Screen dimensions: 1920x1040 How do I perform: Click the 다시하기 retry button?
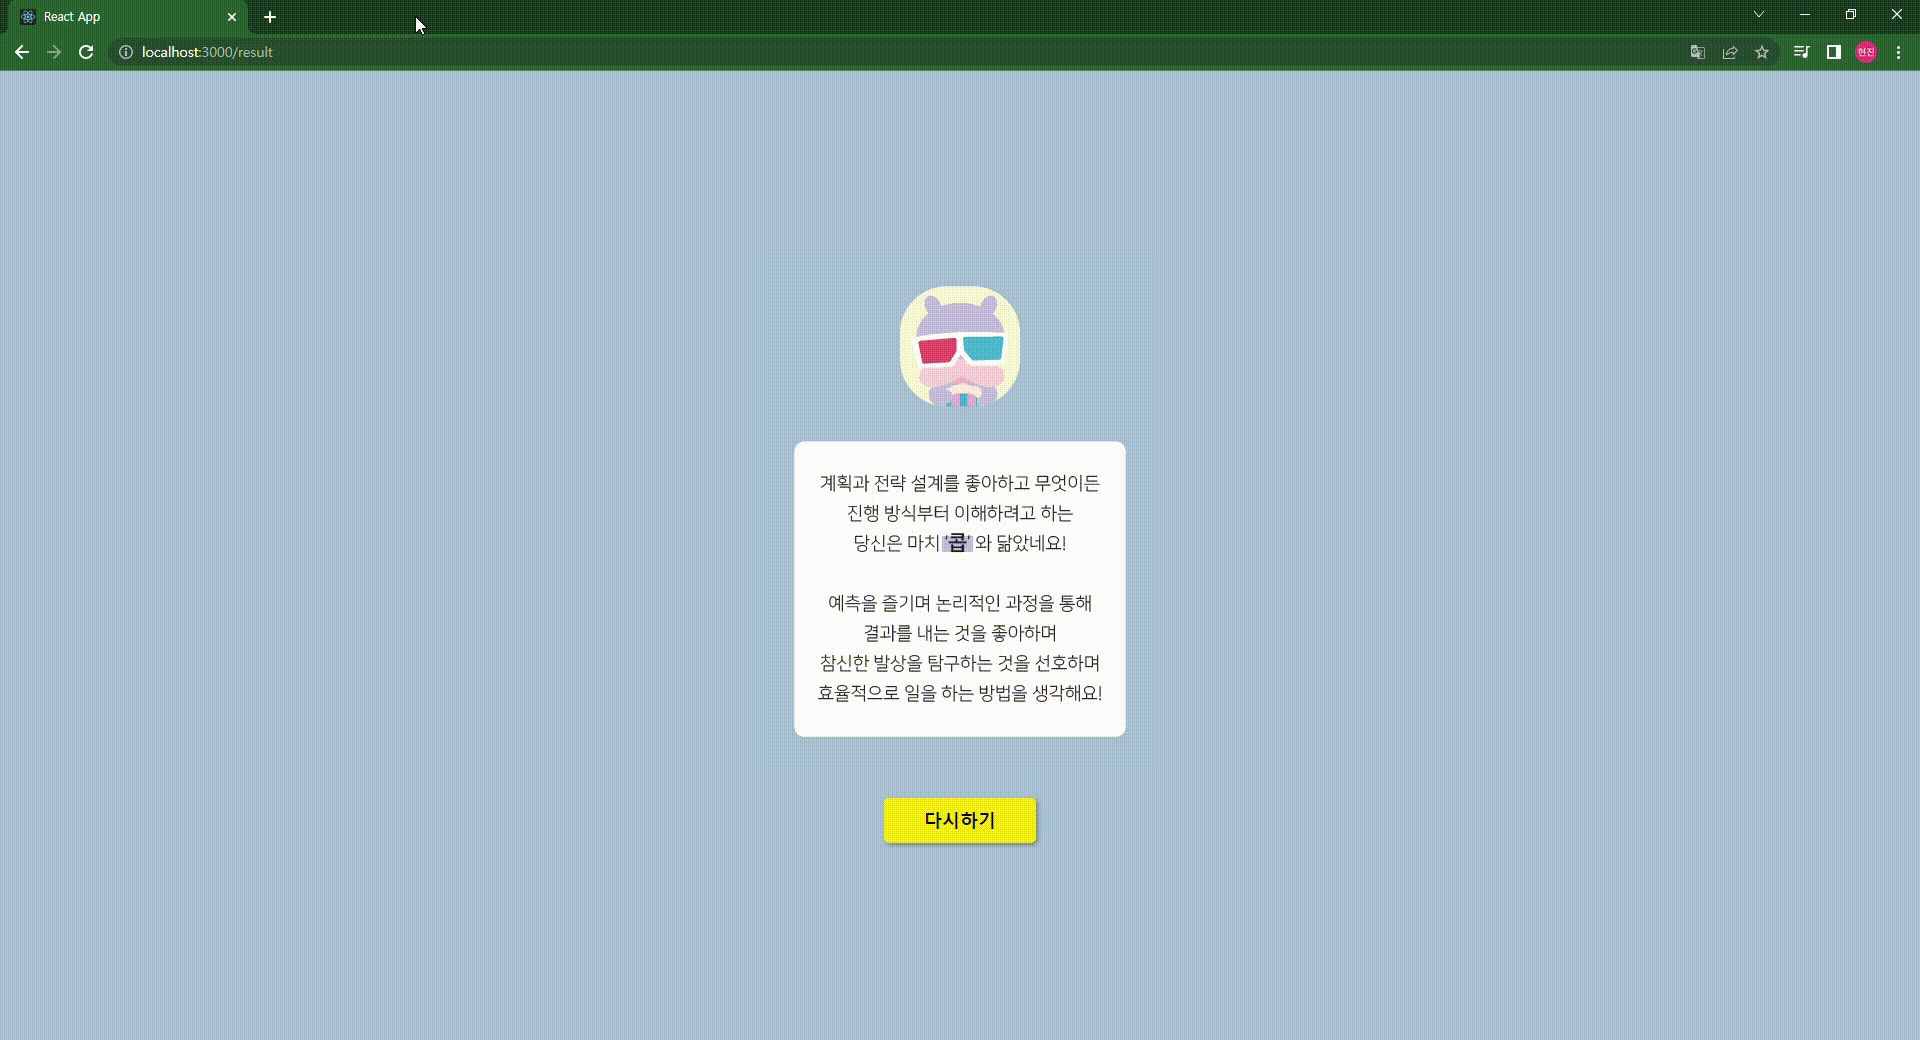(x=960, y=820)
